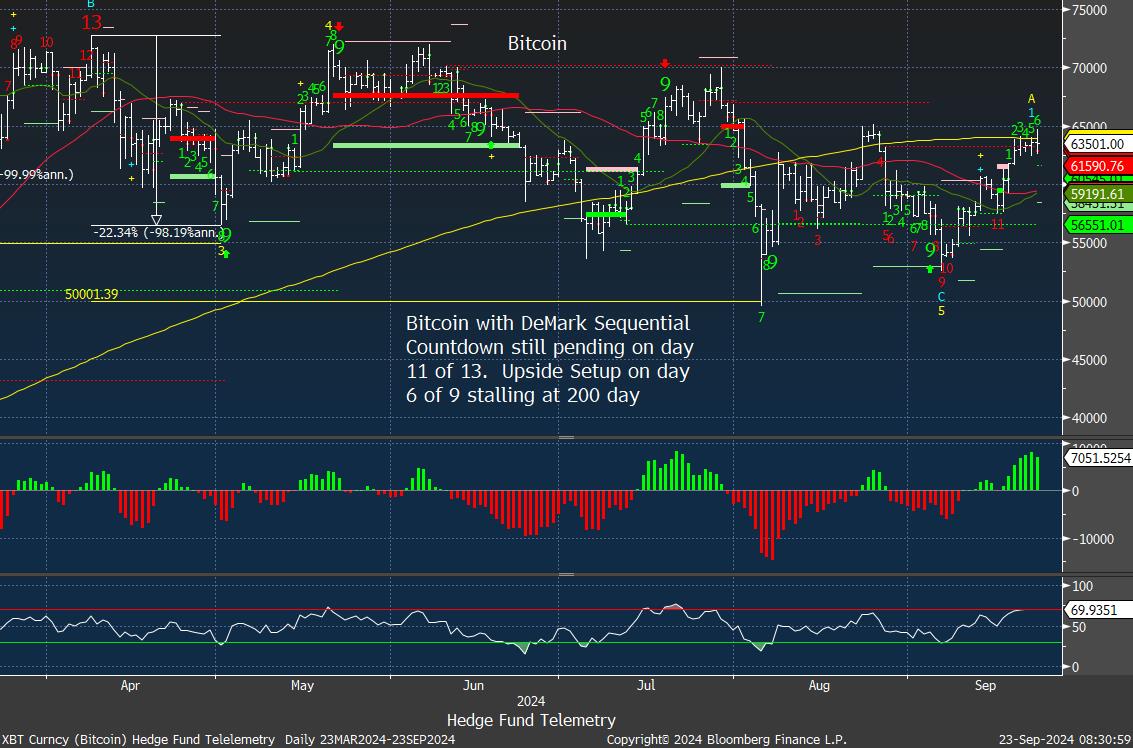The width and height of the screenshot is (1133, 748).
Task: Click the May date axis label
Action: pyautogui.click(x=302, y=684)
